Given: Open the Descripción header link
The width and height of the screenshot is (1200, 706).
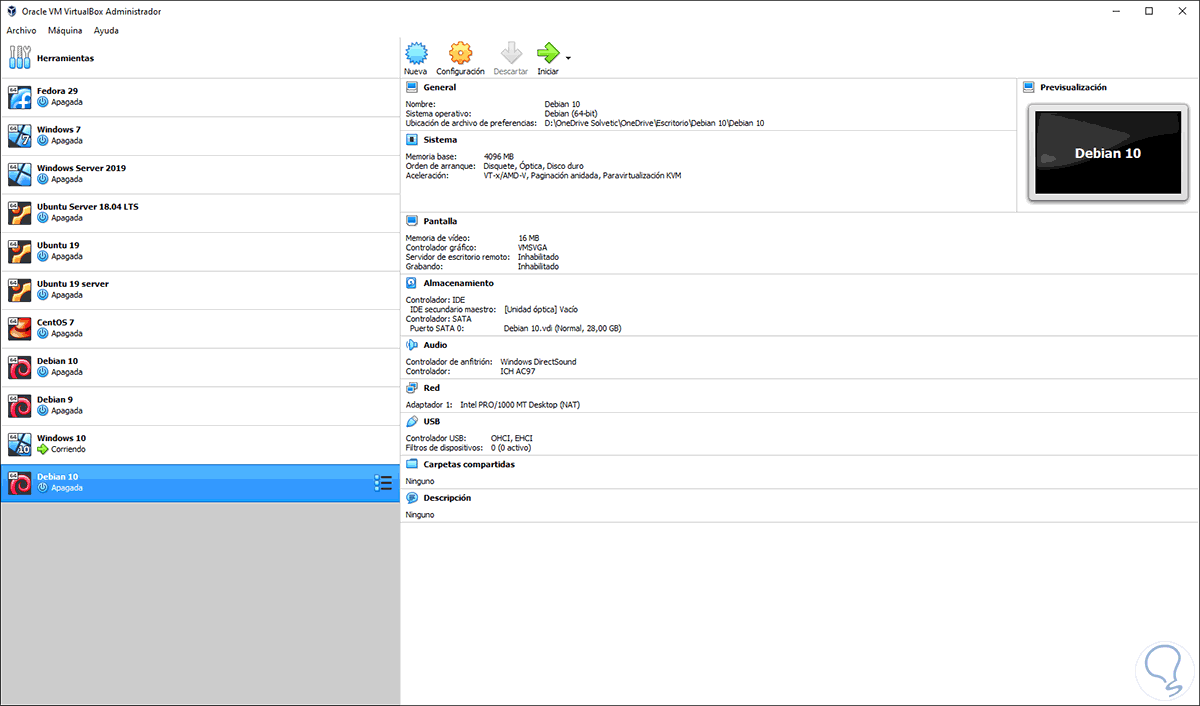Looking at the screenshot, I should pyautogui.click(x=447, y=497).
